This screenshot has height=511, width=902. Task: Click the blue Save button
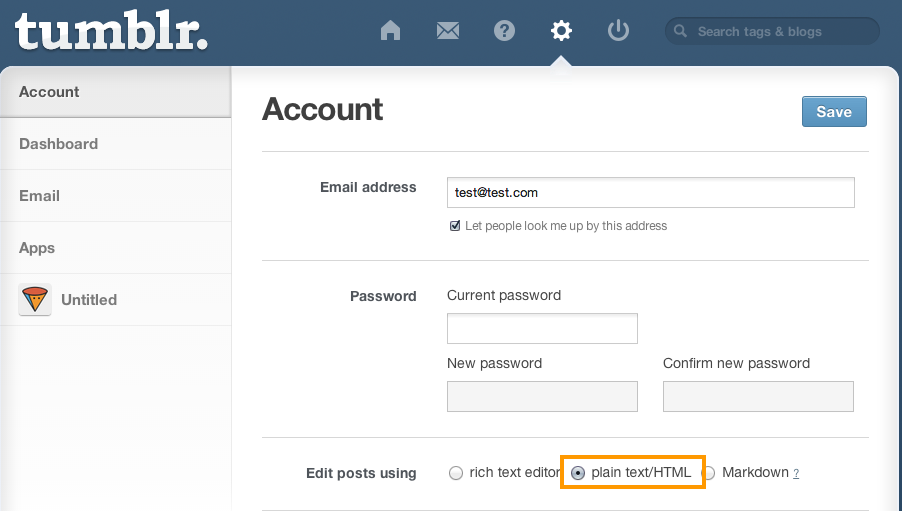coord(834,112)
